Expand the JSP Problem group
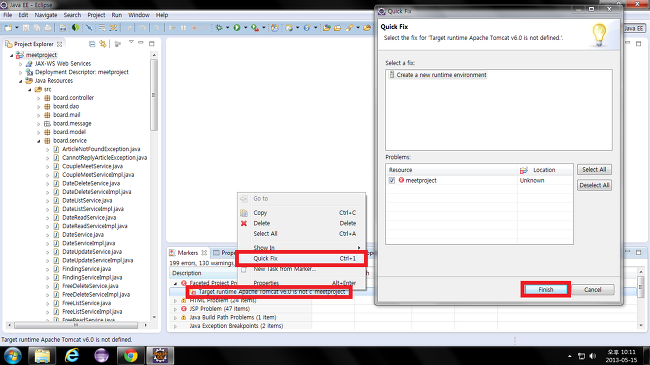The width and height of the screenshot is (650, 365). 175,309
